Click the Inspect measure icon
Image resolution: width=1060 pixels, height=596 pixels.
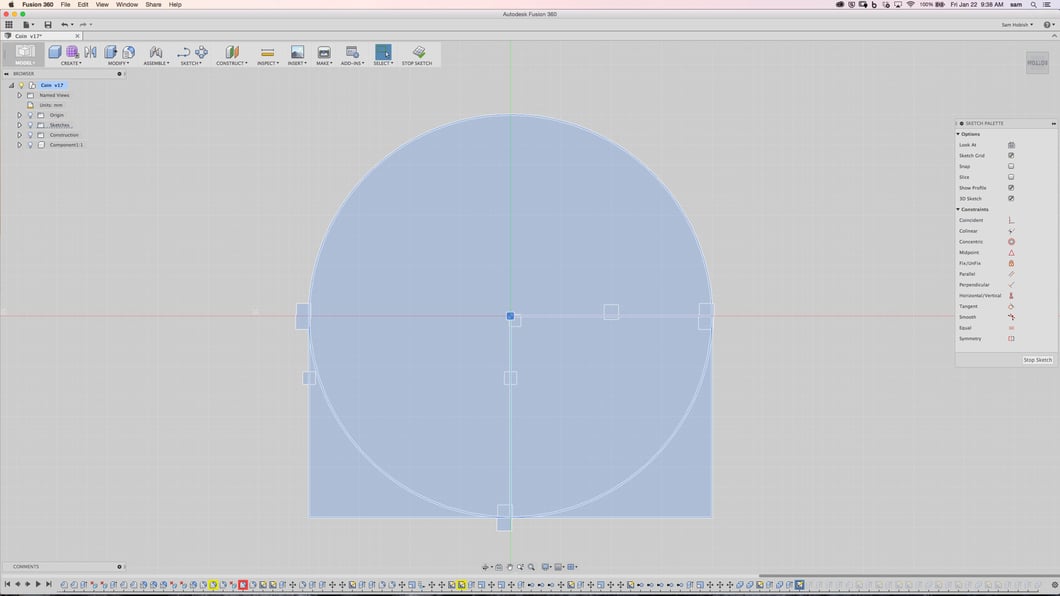[267, 52]
